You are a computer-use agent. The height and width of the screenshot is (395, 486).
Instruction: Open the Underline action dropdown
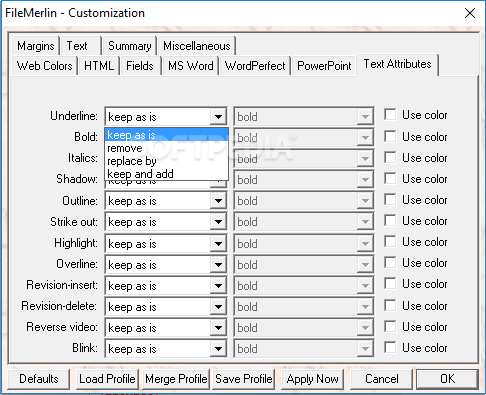coord(218,117)
